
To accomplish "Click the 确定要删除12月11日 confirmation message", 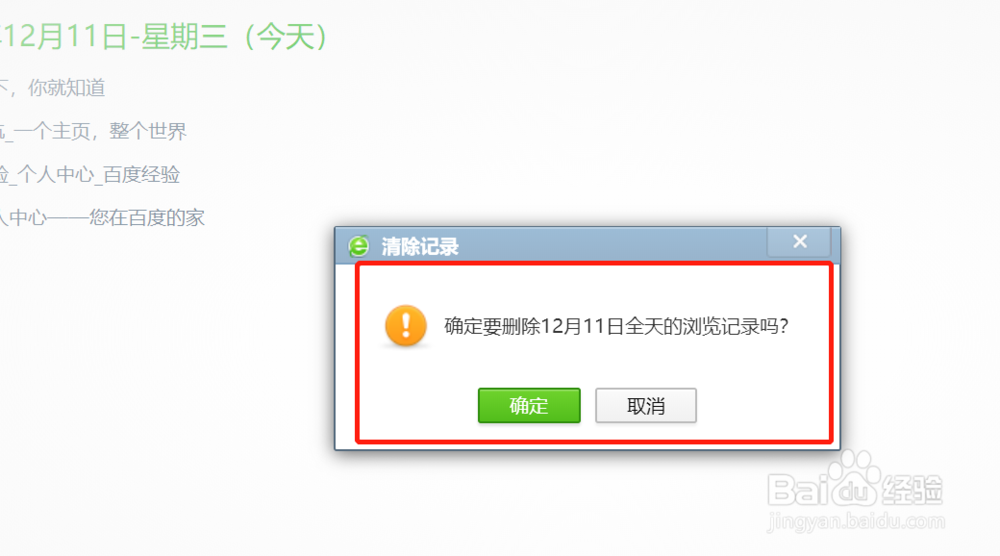I will (616, 326).
